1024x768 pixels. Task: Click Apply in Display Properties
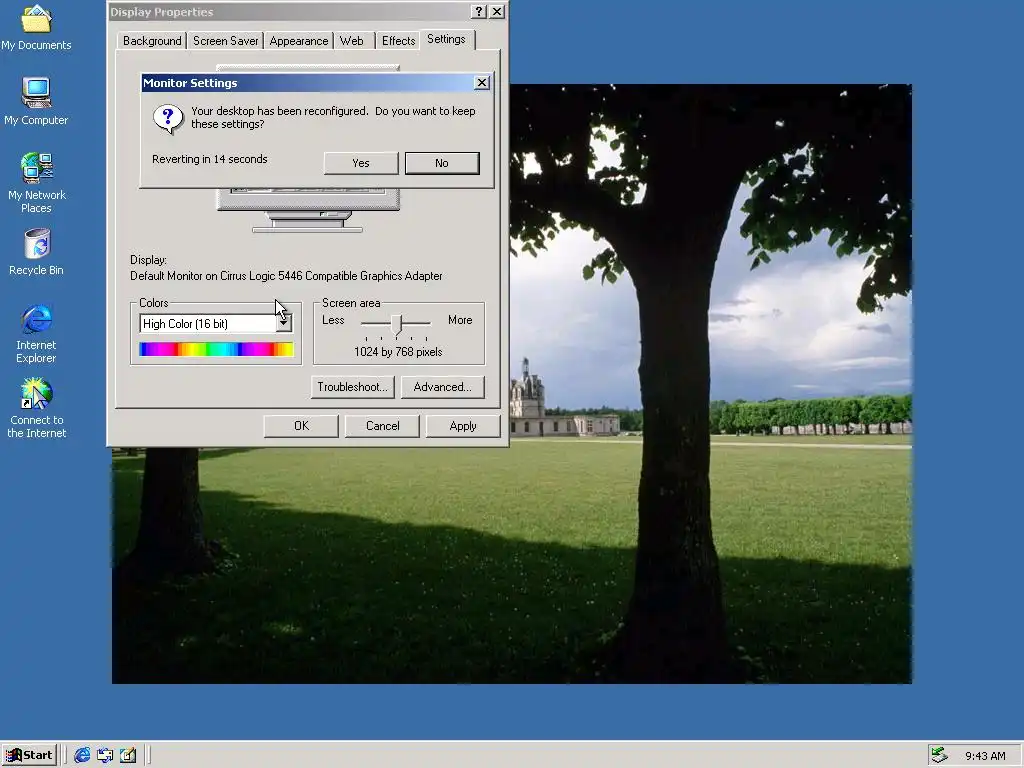[463, 426]
